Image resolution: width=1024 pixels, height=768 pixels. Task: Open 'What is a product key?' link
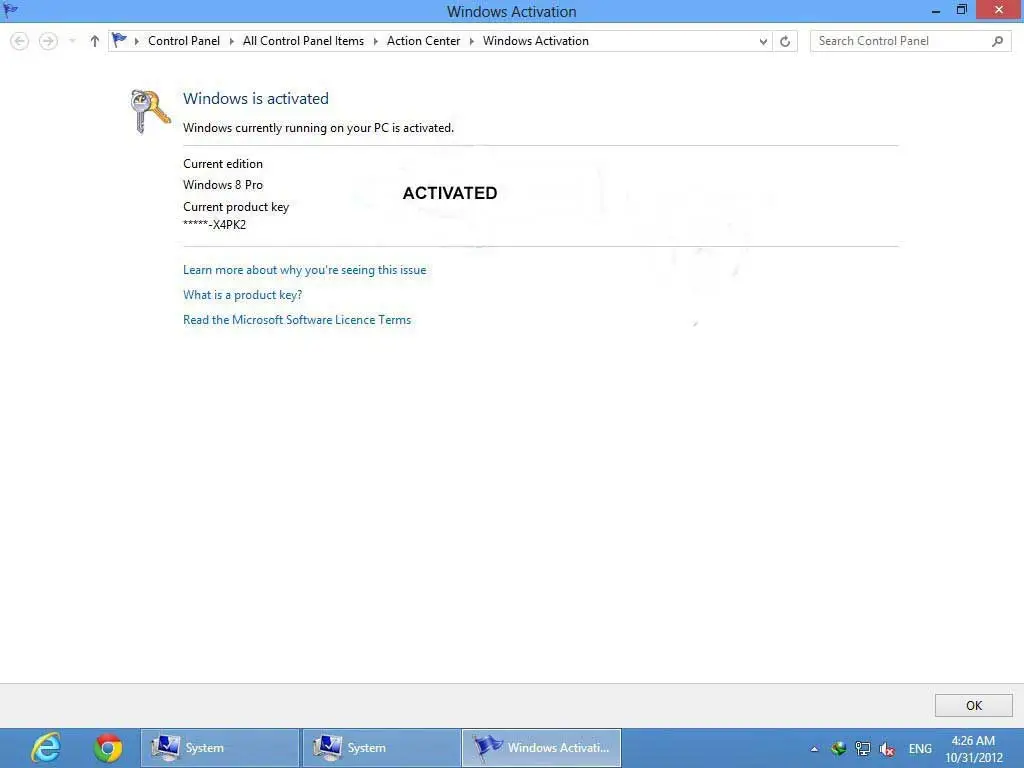(242, 295)
